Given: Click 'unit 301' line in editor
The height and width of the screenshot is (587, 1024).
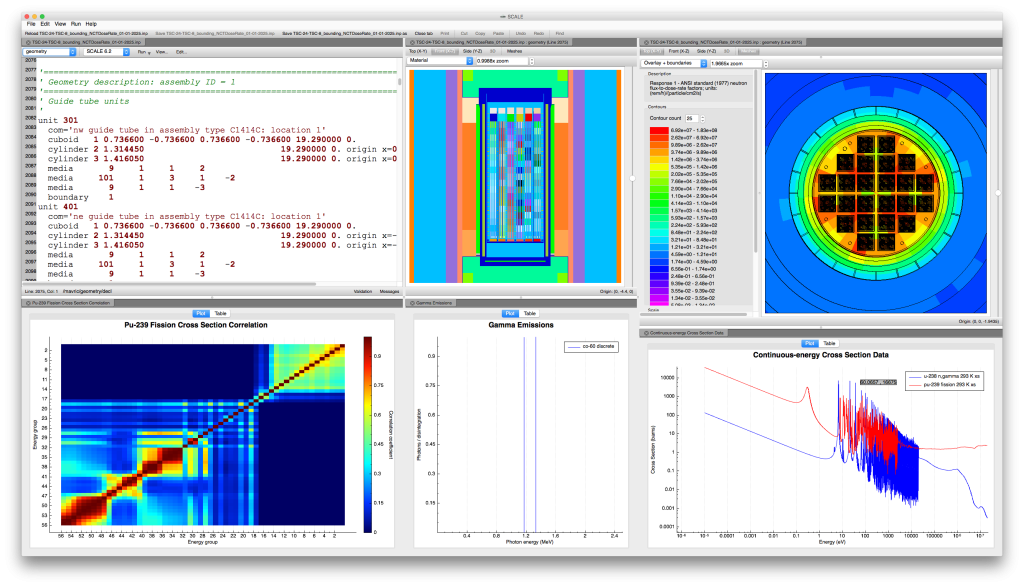Looking at the screenshot, I should click(x=58, y=120).
